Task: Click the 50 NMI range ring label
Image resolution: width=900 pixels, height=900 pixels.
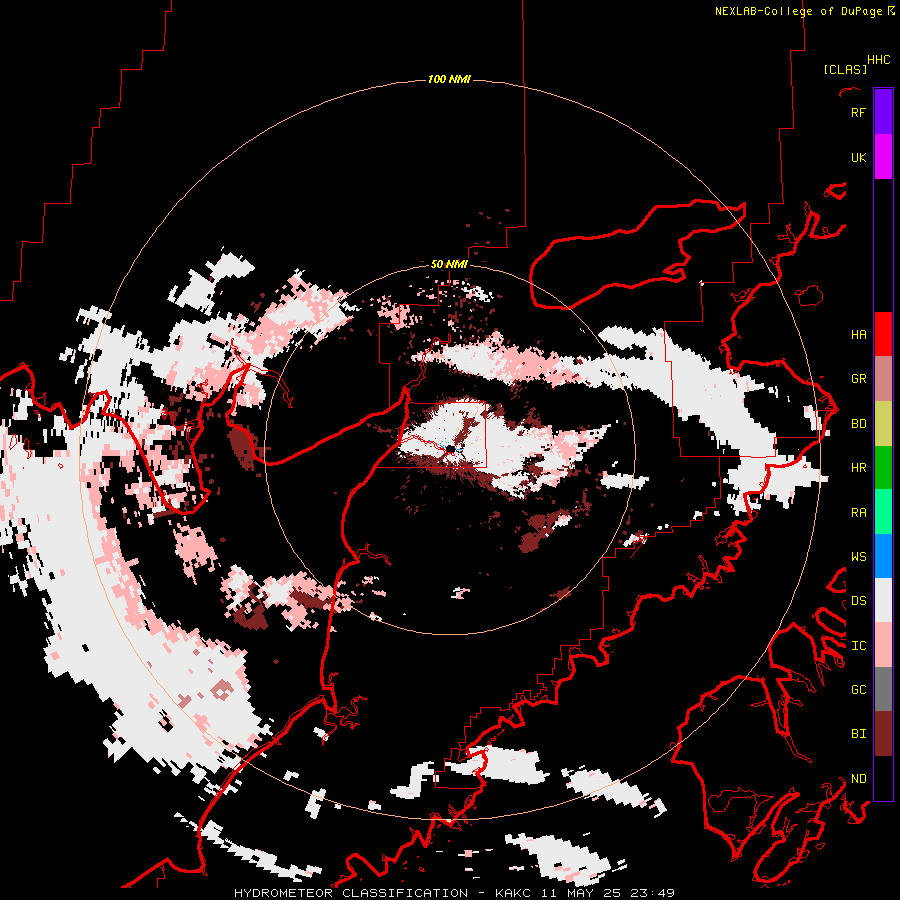Action: click(449, 264)
